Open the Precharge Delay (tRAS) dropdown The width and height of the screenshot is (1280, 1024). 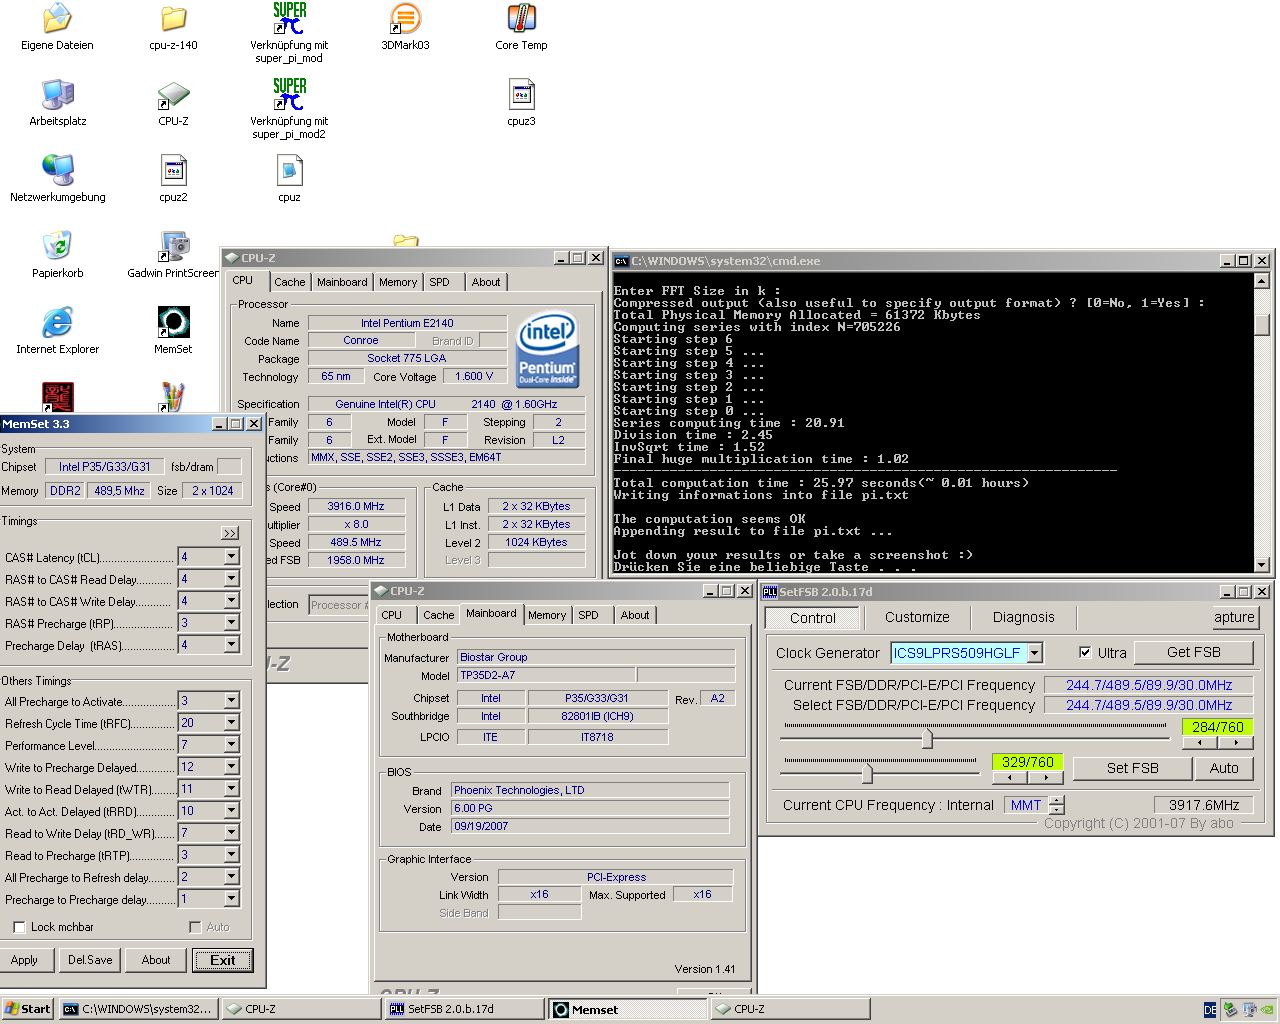pos(231,645)
